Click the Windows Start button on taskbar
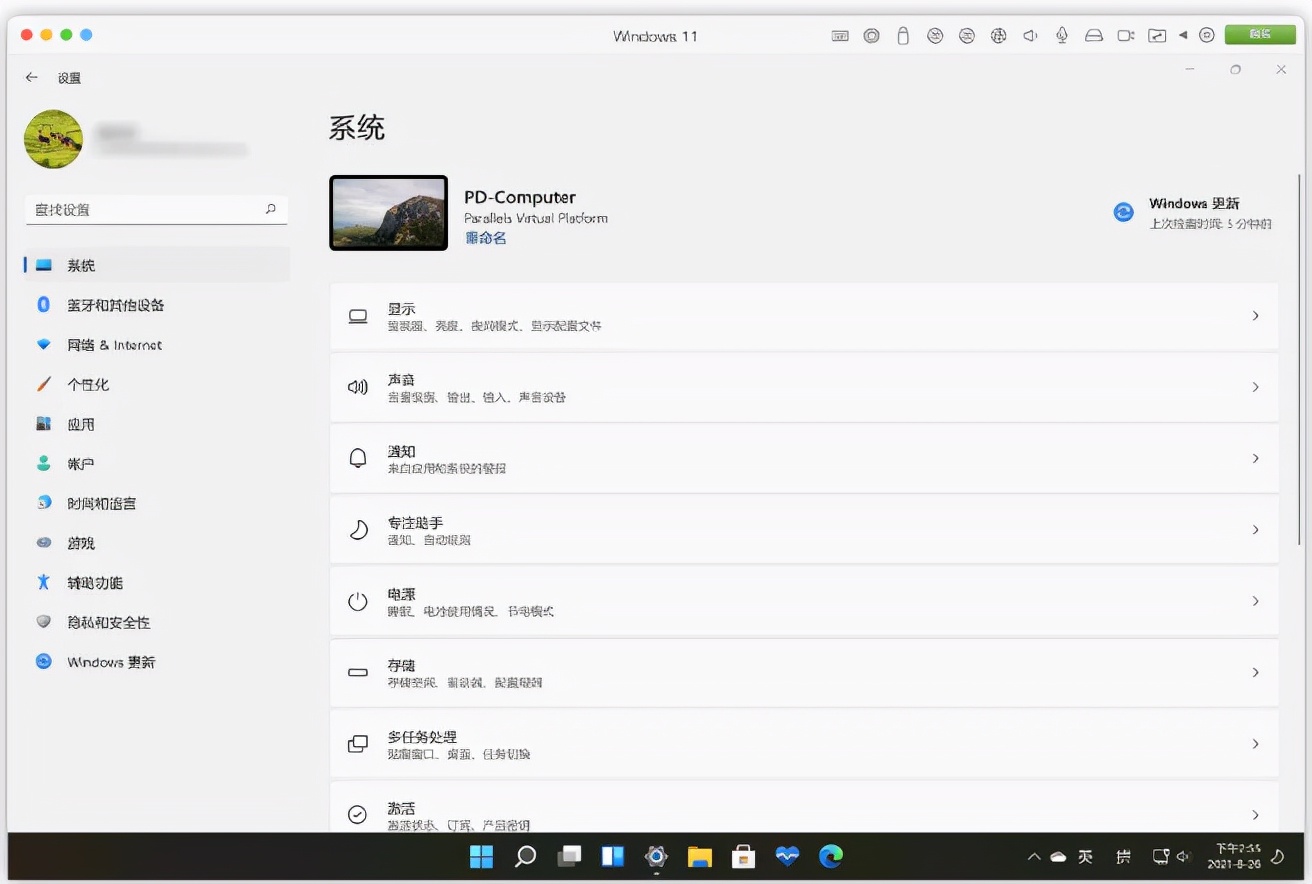 click(481, 856)
